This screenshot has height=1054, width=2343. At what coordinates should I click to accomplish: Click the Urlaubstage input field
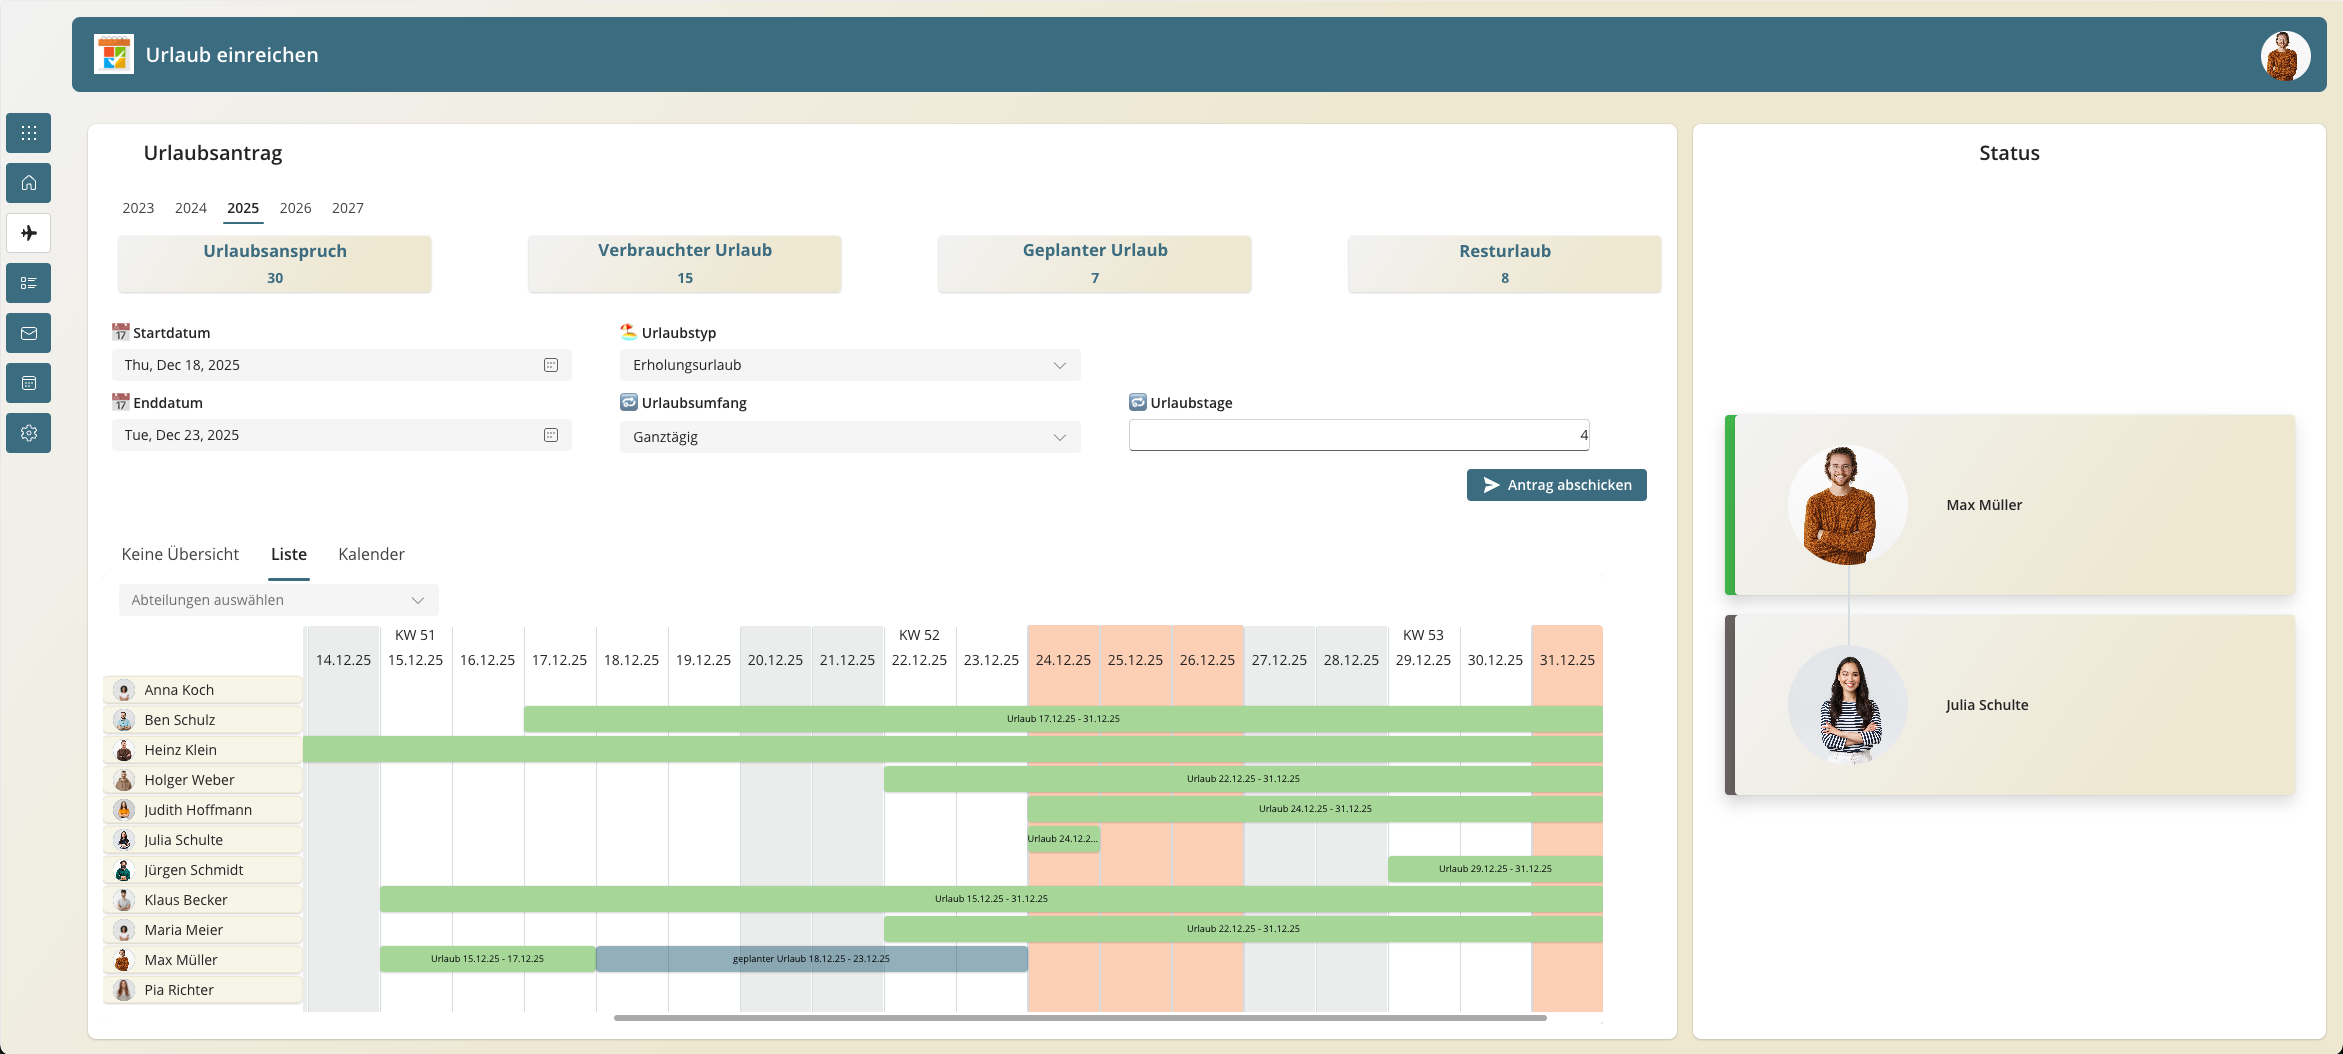(x=1358, y=435)
